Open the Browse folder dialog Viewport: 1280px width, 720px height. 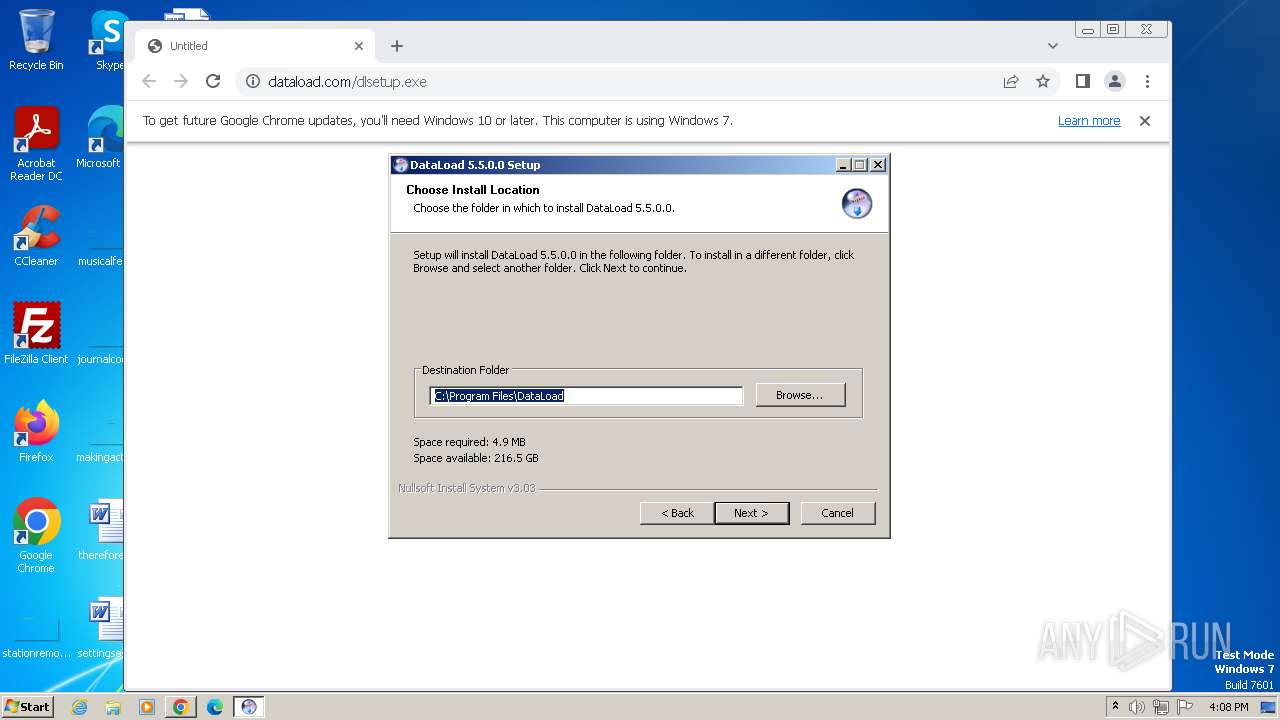[800, 395]
